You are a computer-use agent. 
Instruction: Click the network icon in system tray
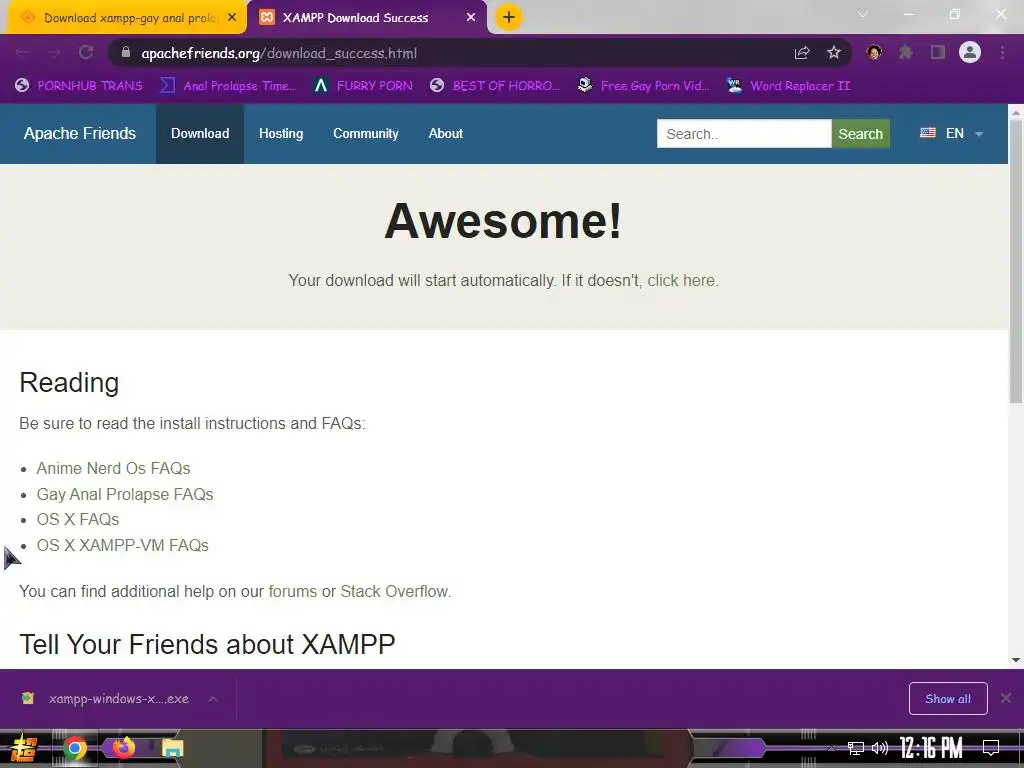[x=855, y=748]
